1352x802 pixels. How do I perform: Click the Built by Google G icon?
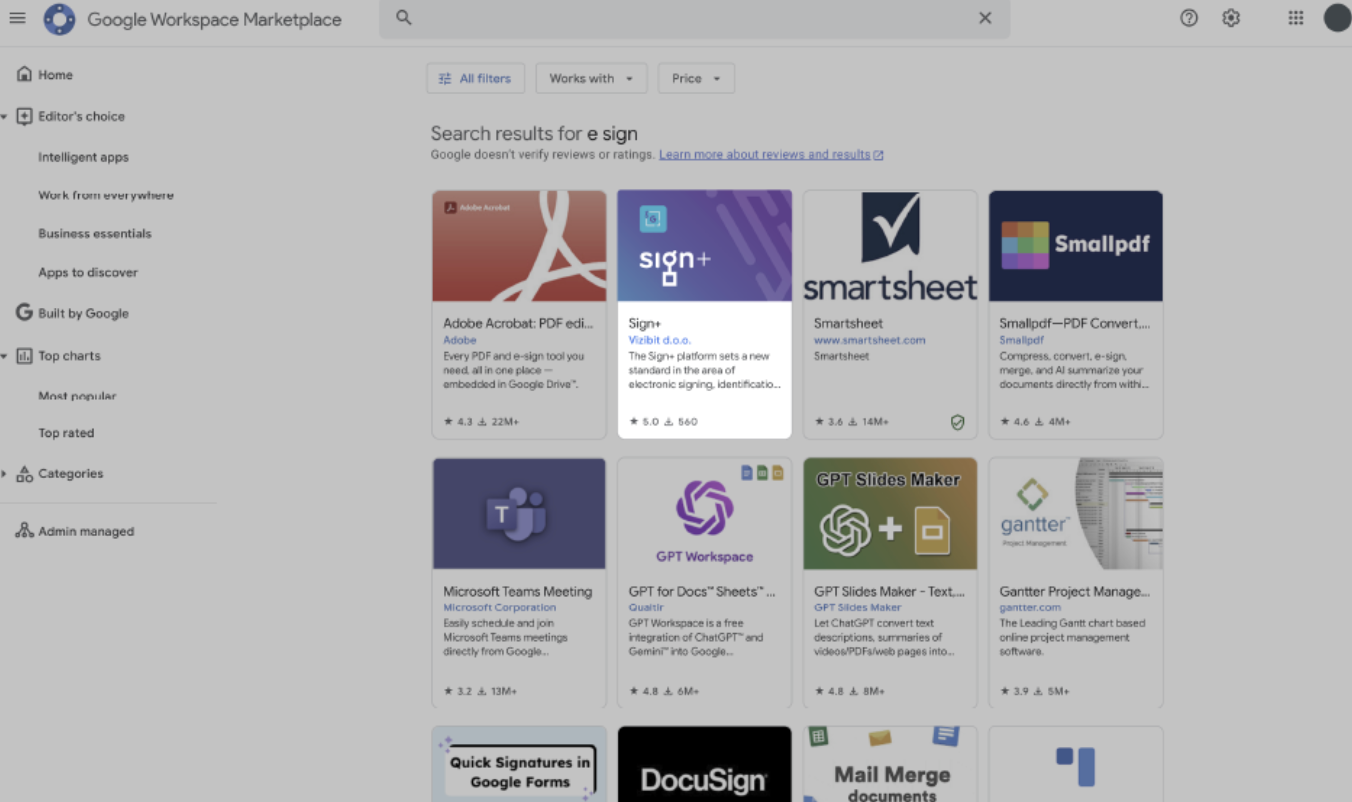(x=24, y=312)
